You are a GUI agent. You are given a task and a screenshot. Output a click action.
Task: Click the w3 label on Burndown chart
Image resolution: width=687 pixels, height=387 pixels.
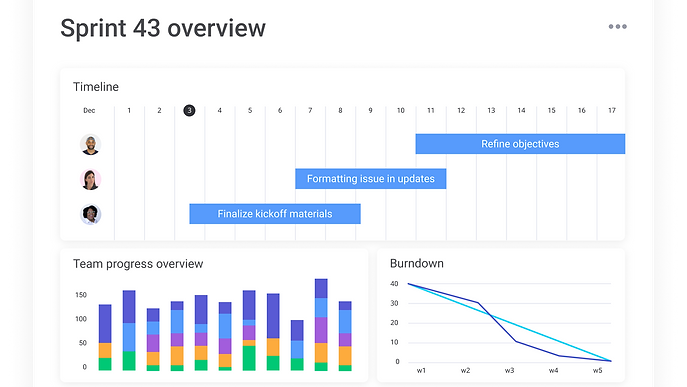509,370
